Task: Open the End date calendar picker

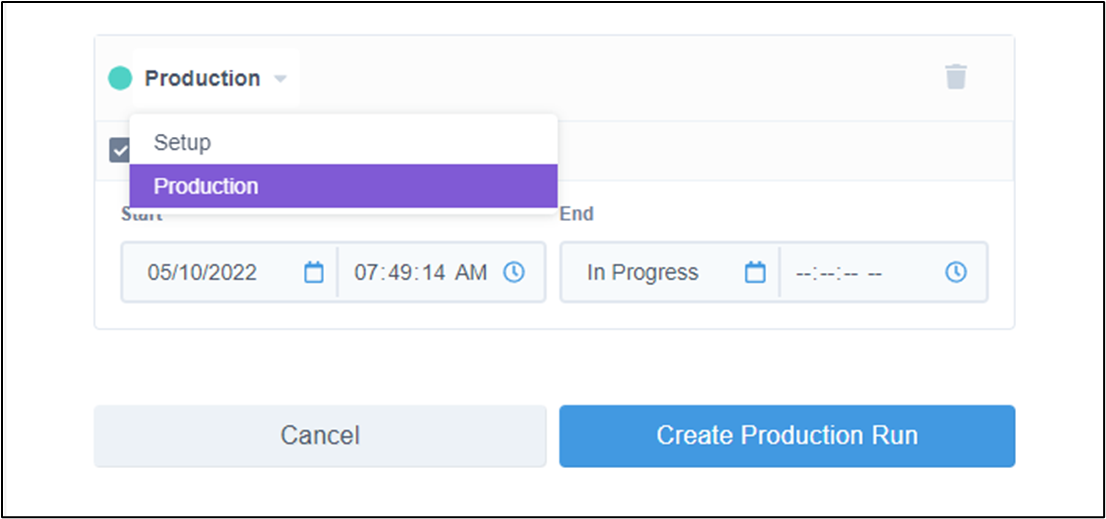Action: pyautogui.click(x=755, y=272)
